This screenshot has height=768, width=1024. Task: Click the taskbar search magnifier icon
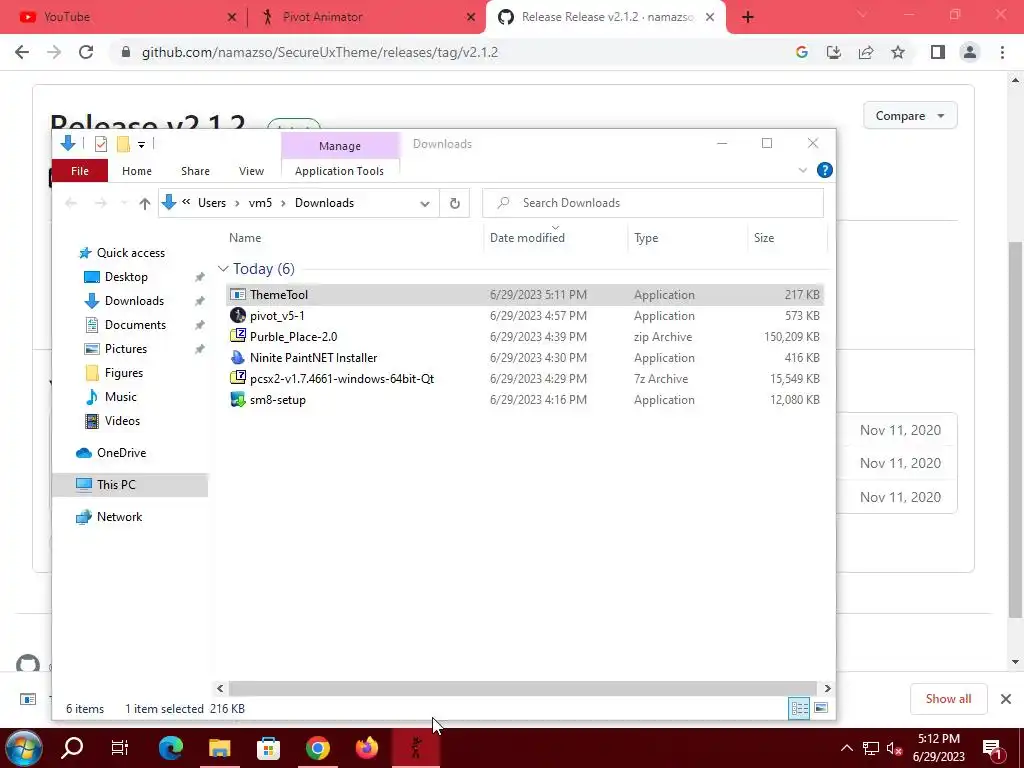72,748
